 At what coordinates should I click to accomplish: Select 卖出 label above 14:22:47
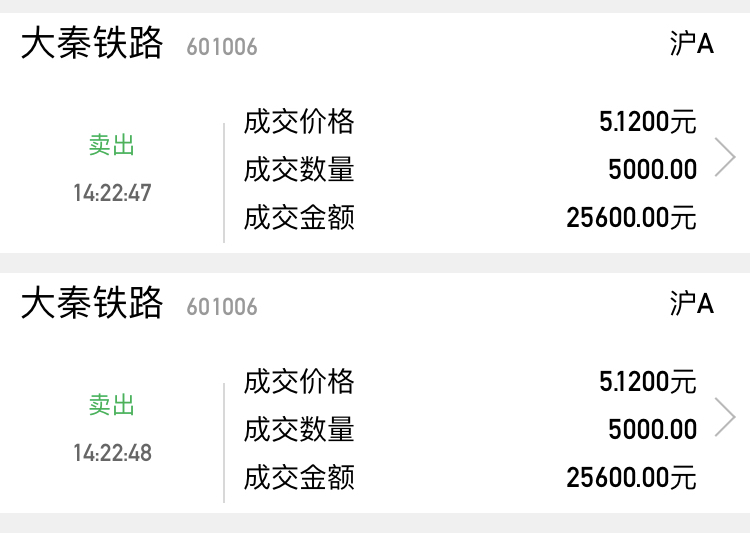click(x=112, y=146)
